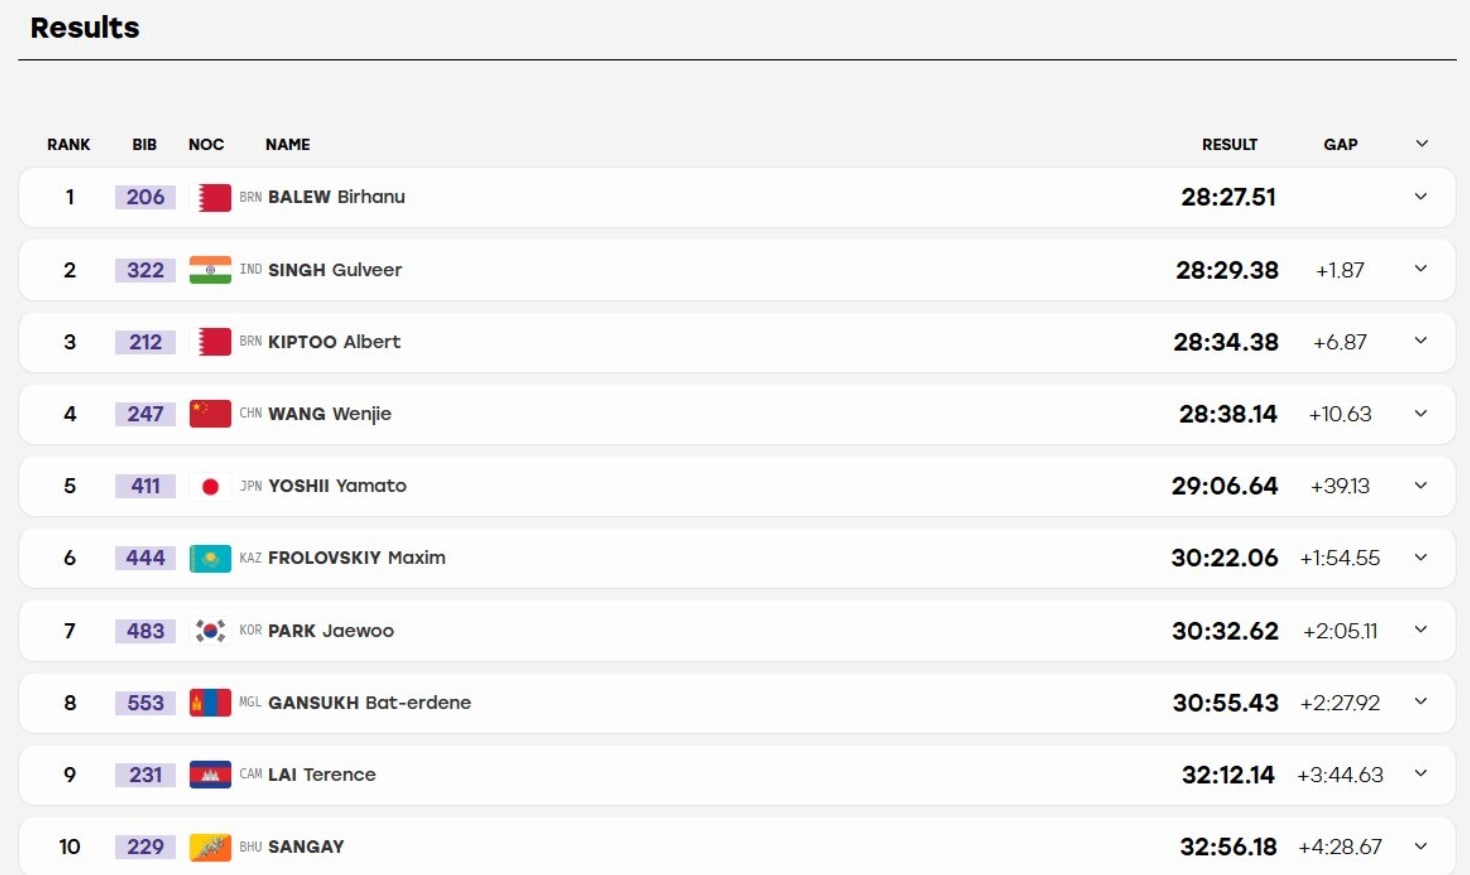This screenshot has width=1470, height=875.
Task: Click the gap value +1.87
Action: click(x=1340, y=270)
